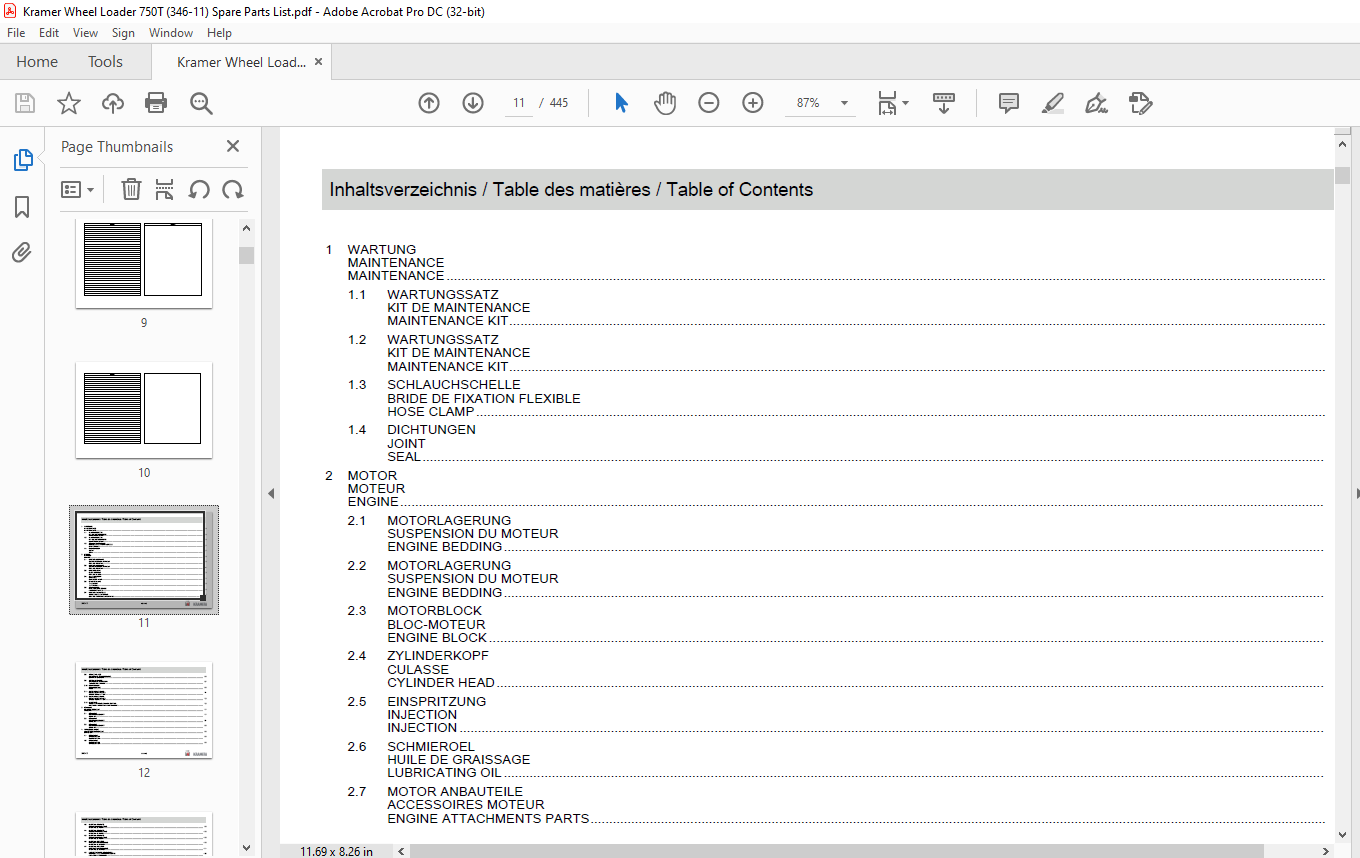This screenshot has width=1360, height=858.
Task: Close the Page Thumbnails panel
Action: (x=233, y=146)
